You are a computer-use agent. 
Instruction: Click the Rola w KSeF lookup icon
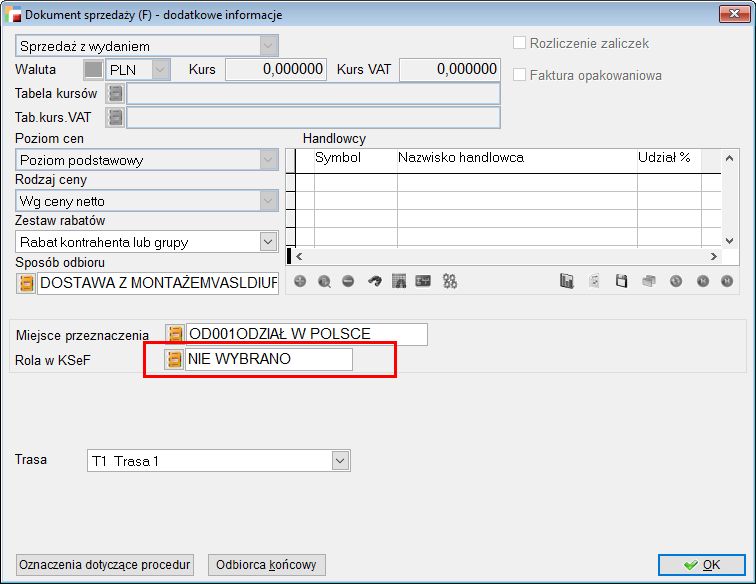point(175,359)
